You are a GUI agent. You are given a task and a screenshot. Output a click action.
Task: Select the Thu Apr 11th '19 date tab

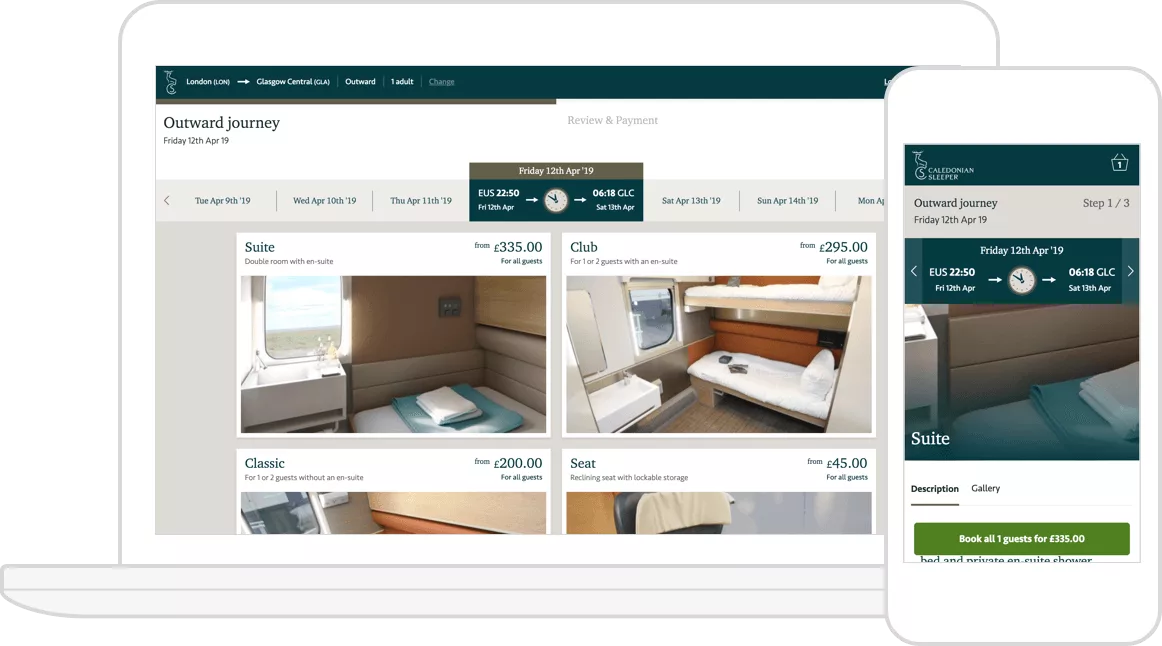(x=420, y=200)
